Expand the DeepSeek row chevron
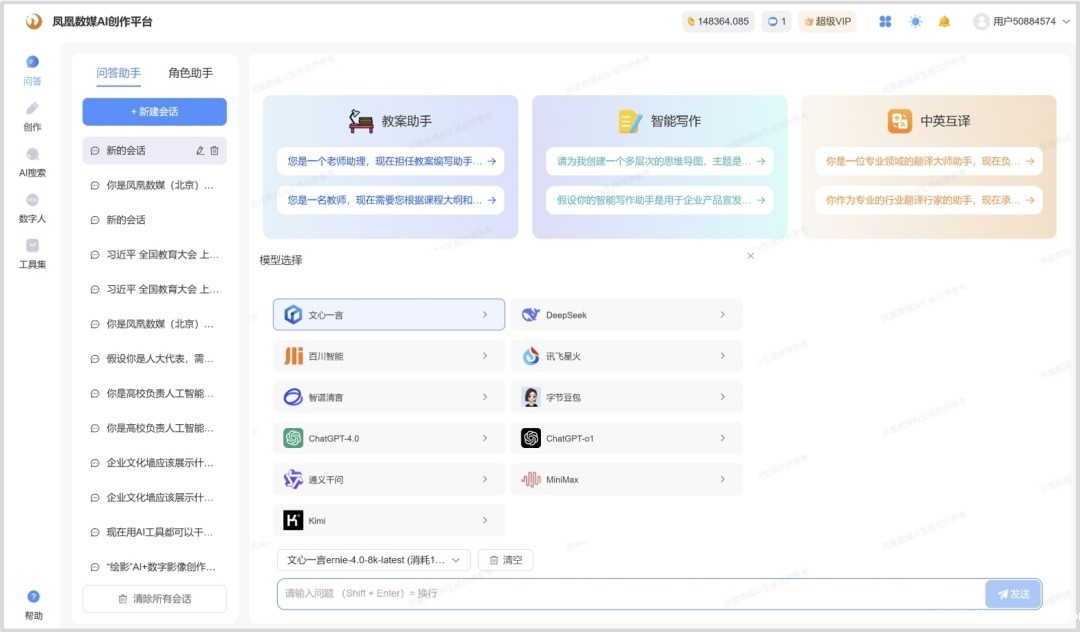 pos(723,315)
